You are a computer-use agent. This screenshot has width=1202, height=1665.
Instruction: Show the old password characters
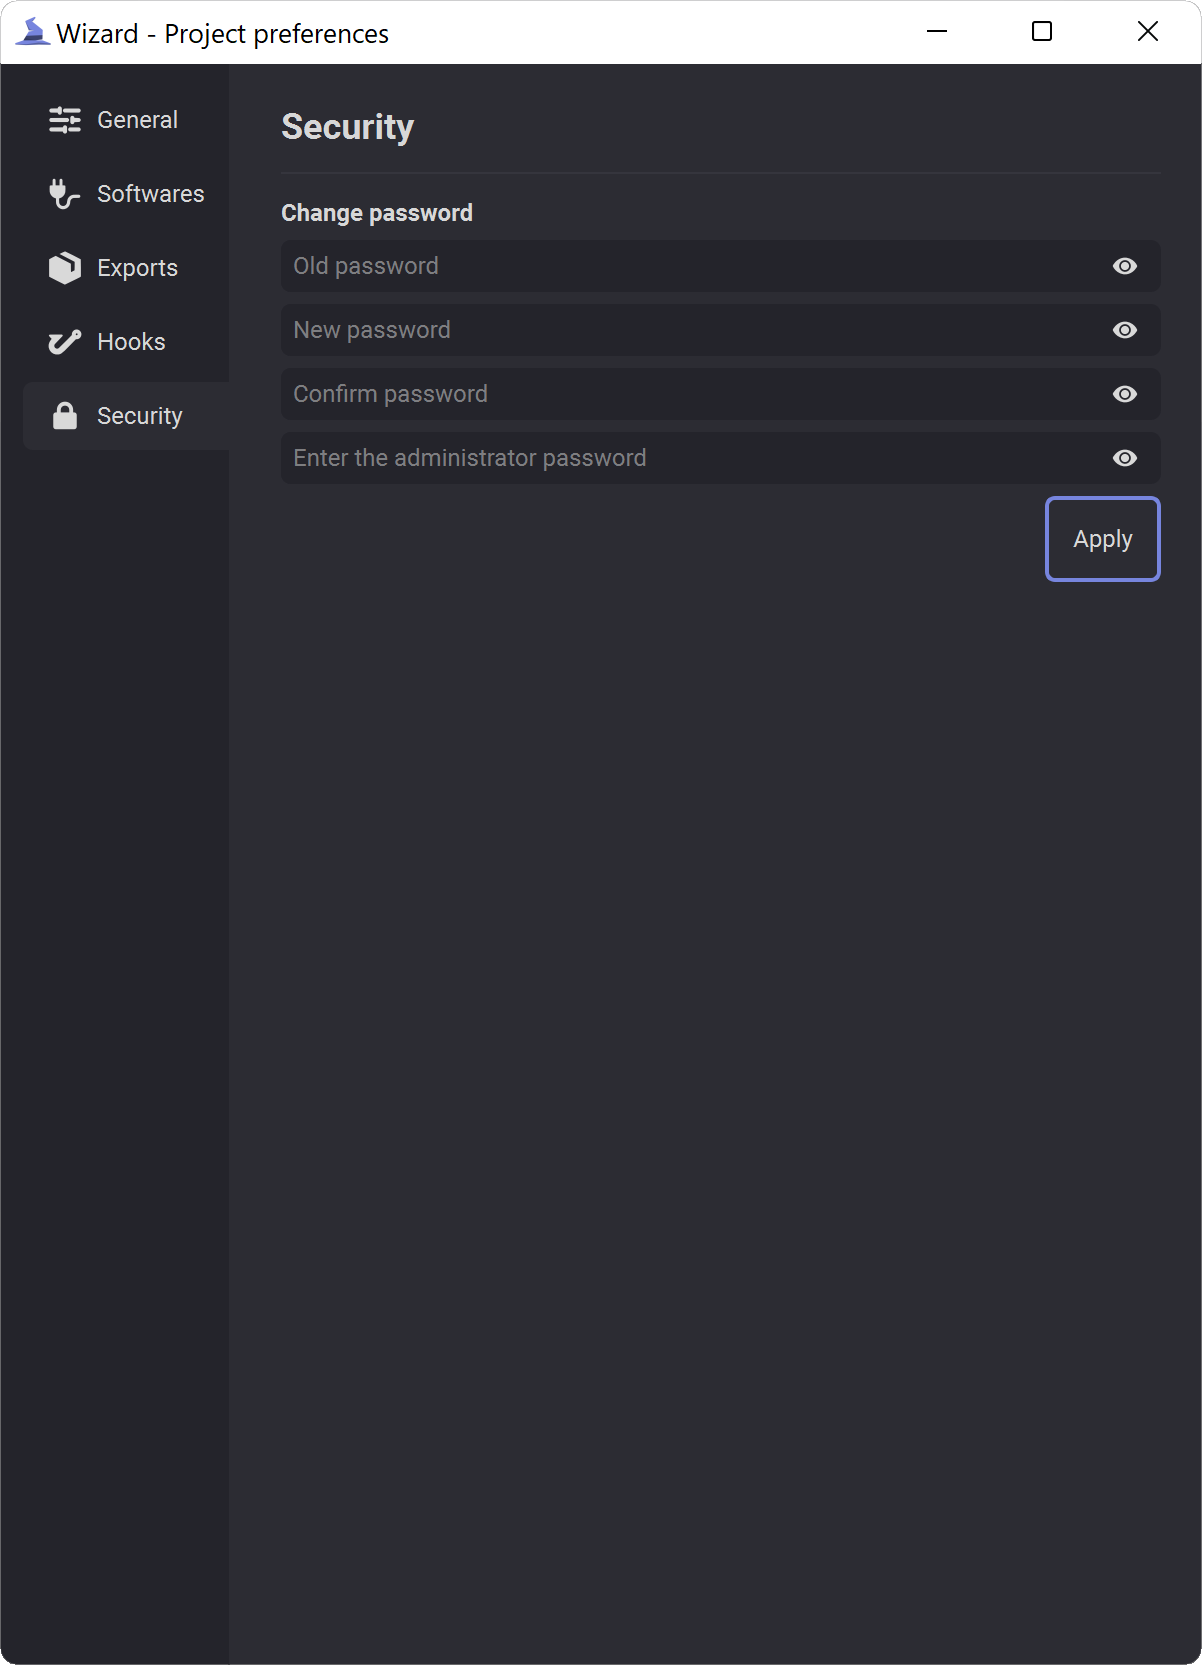[x=1125, y=266]
